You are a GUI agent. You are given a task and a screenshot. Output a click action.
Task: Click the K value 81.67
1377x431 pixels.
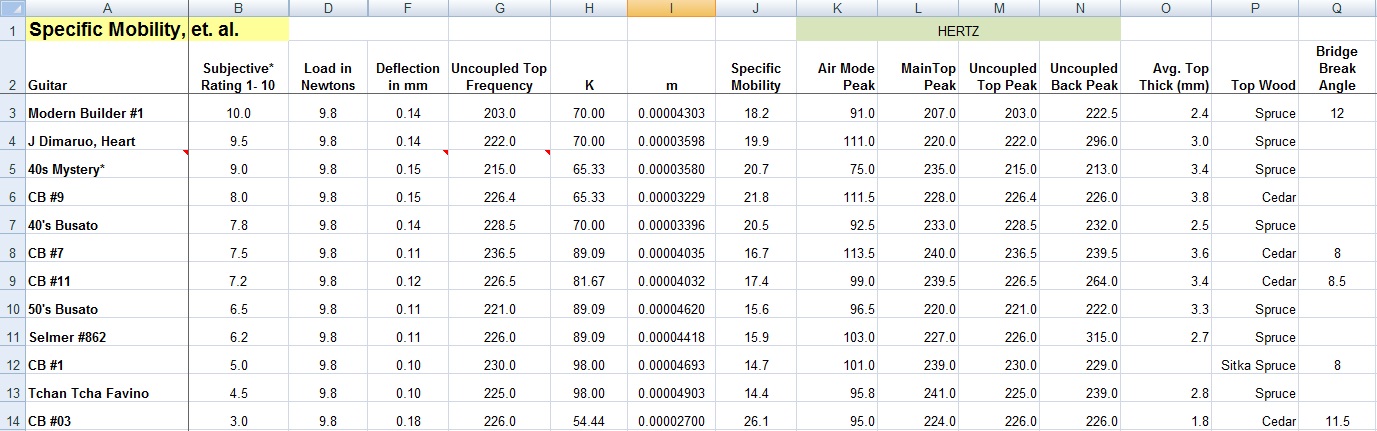tap(589, 281)
